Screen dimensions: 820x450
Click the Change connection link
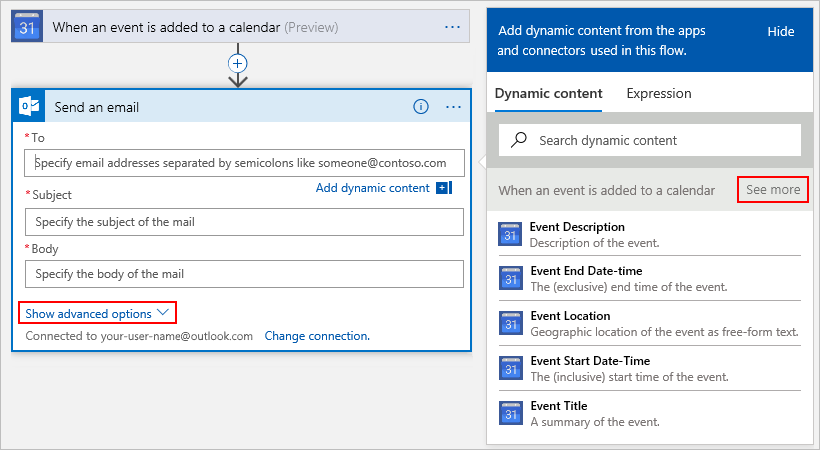pyautogui.click(x=317, y=336)
